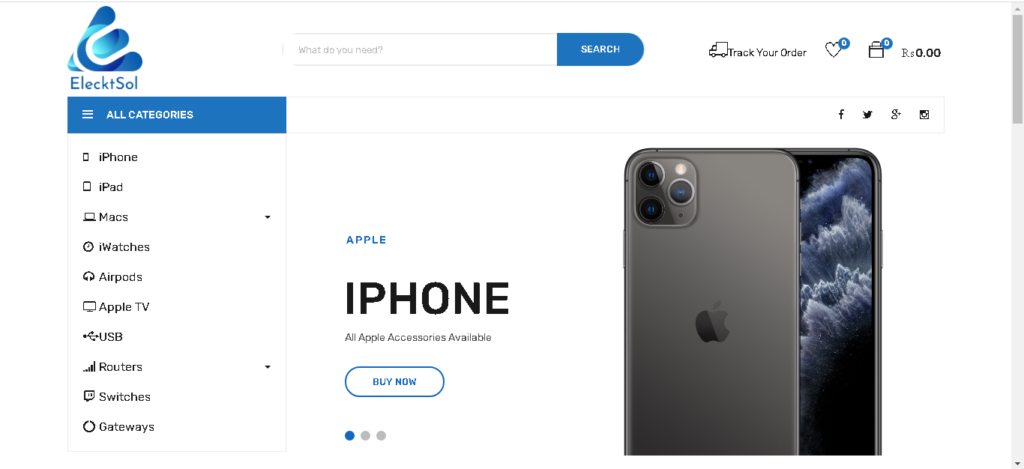Screen dimensions: 1024x469
Task: Click the ElecktSol logo
Action: pos(105,48)
